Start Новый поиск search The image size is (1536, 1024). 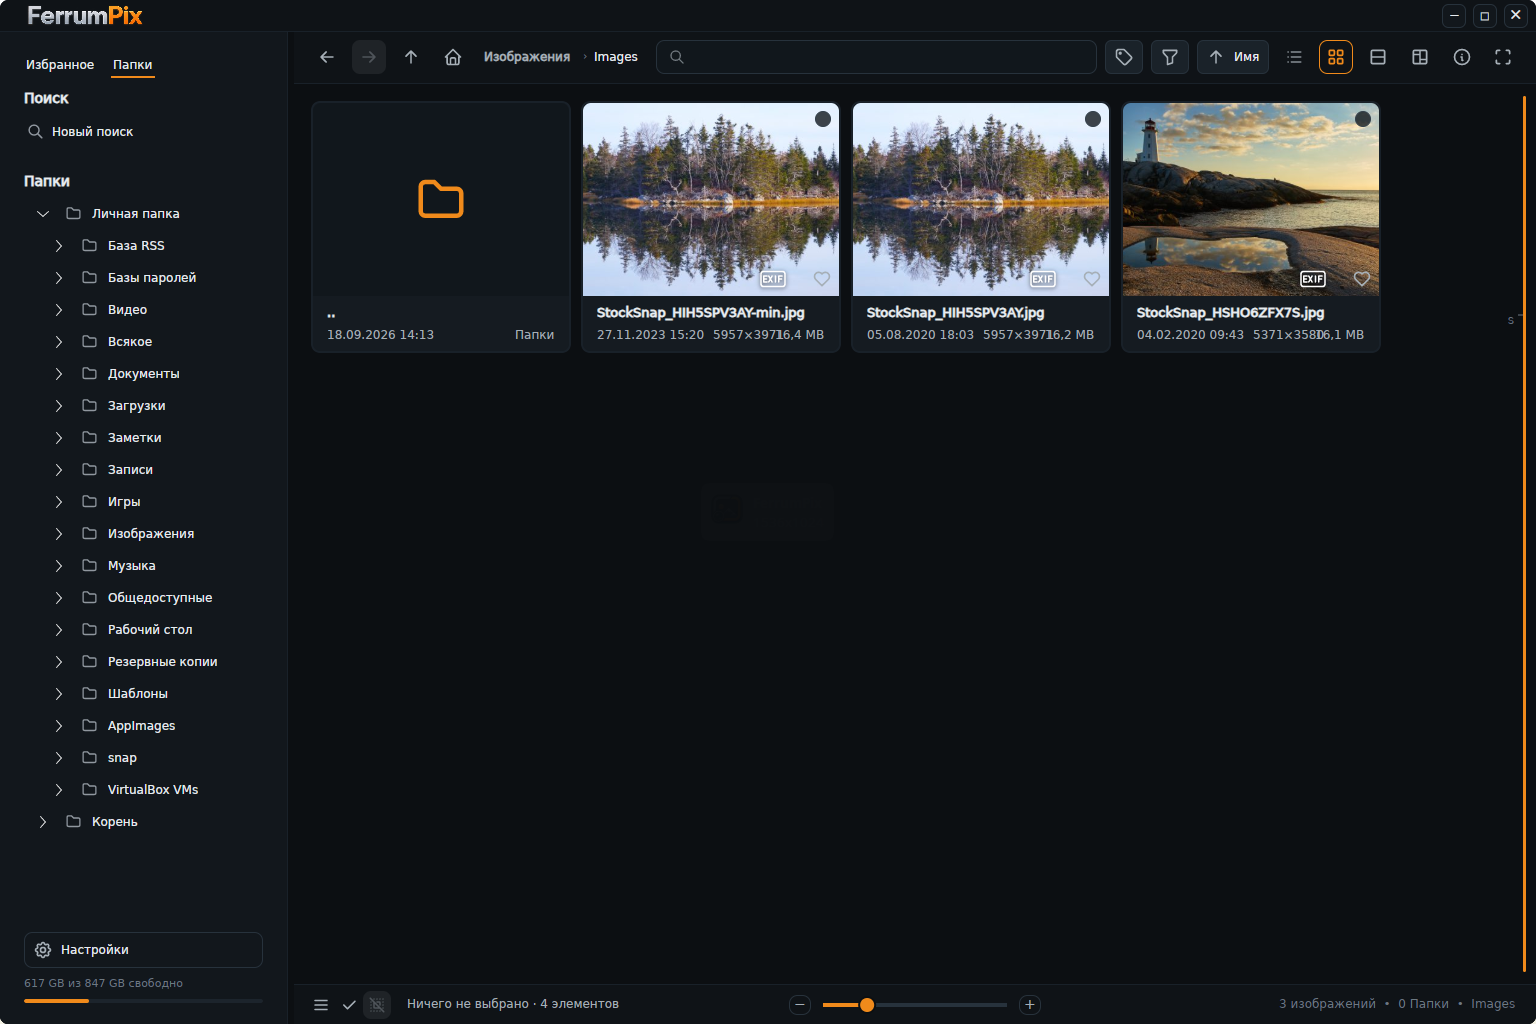coord(92,132)
